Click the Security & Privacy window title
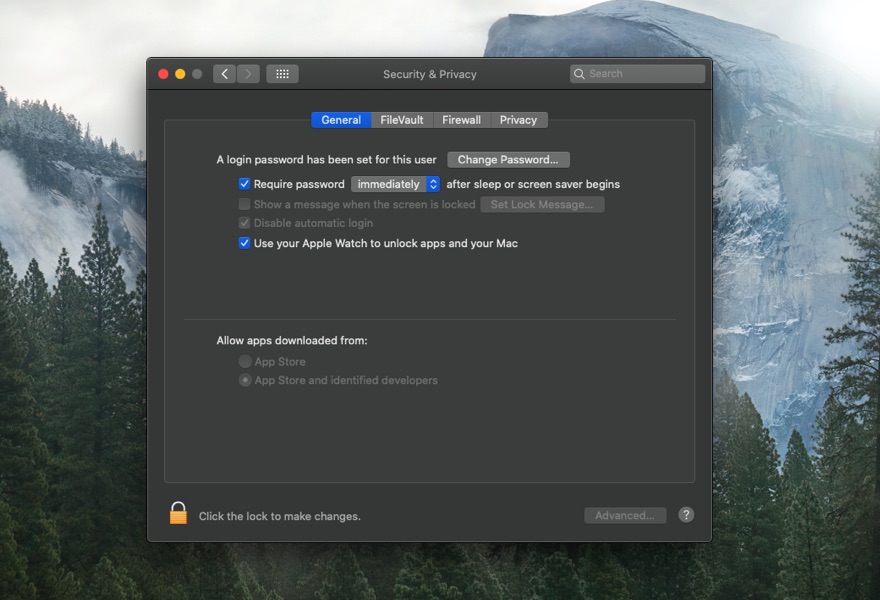880x600 pixels. pyautogui.click(x=430, y=74)
